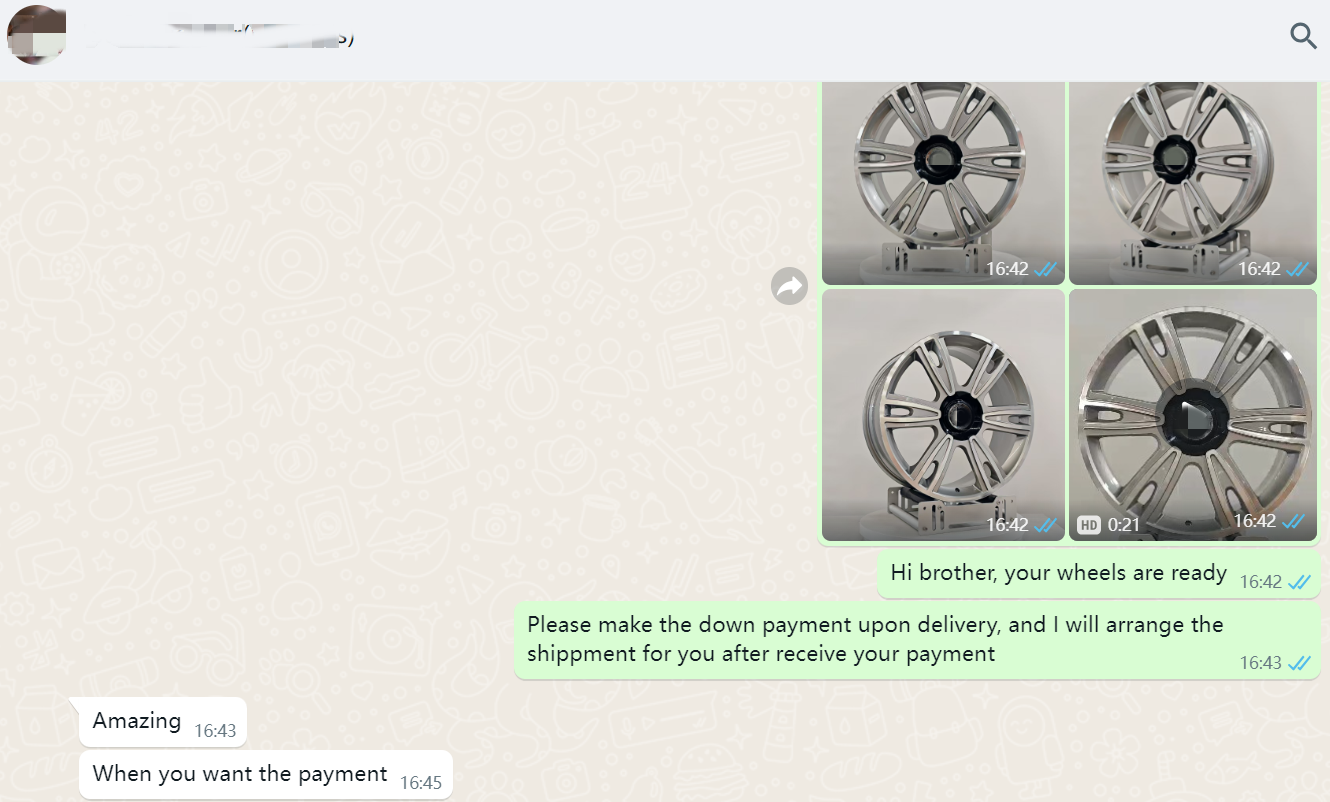Select the 'When you want the payment' message
This screenshot has width=1330, height=802.
[x=265, y=775]
